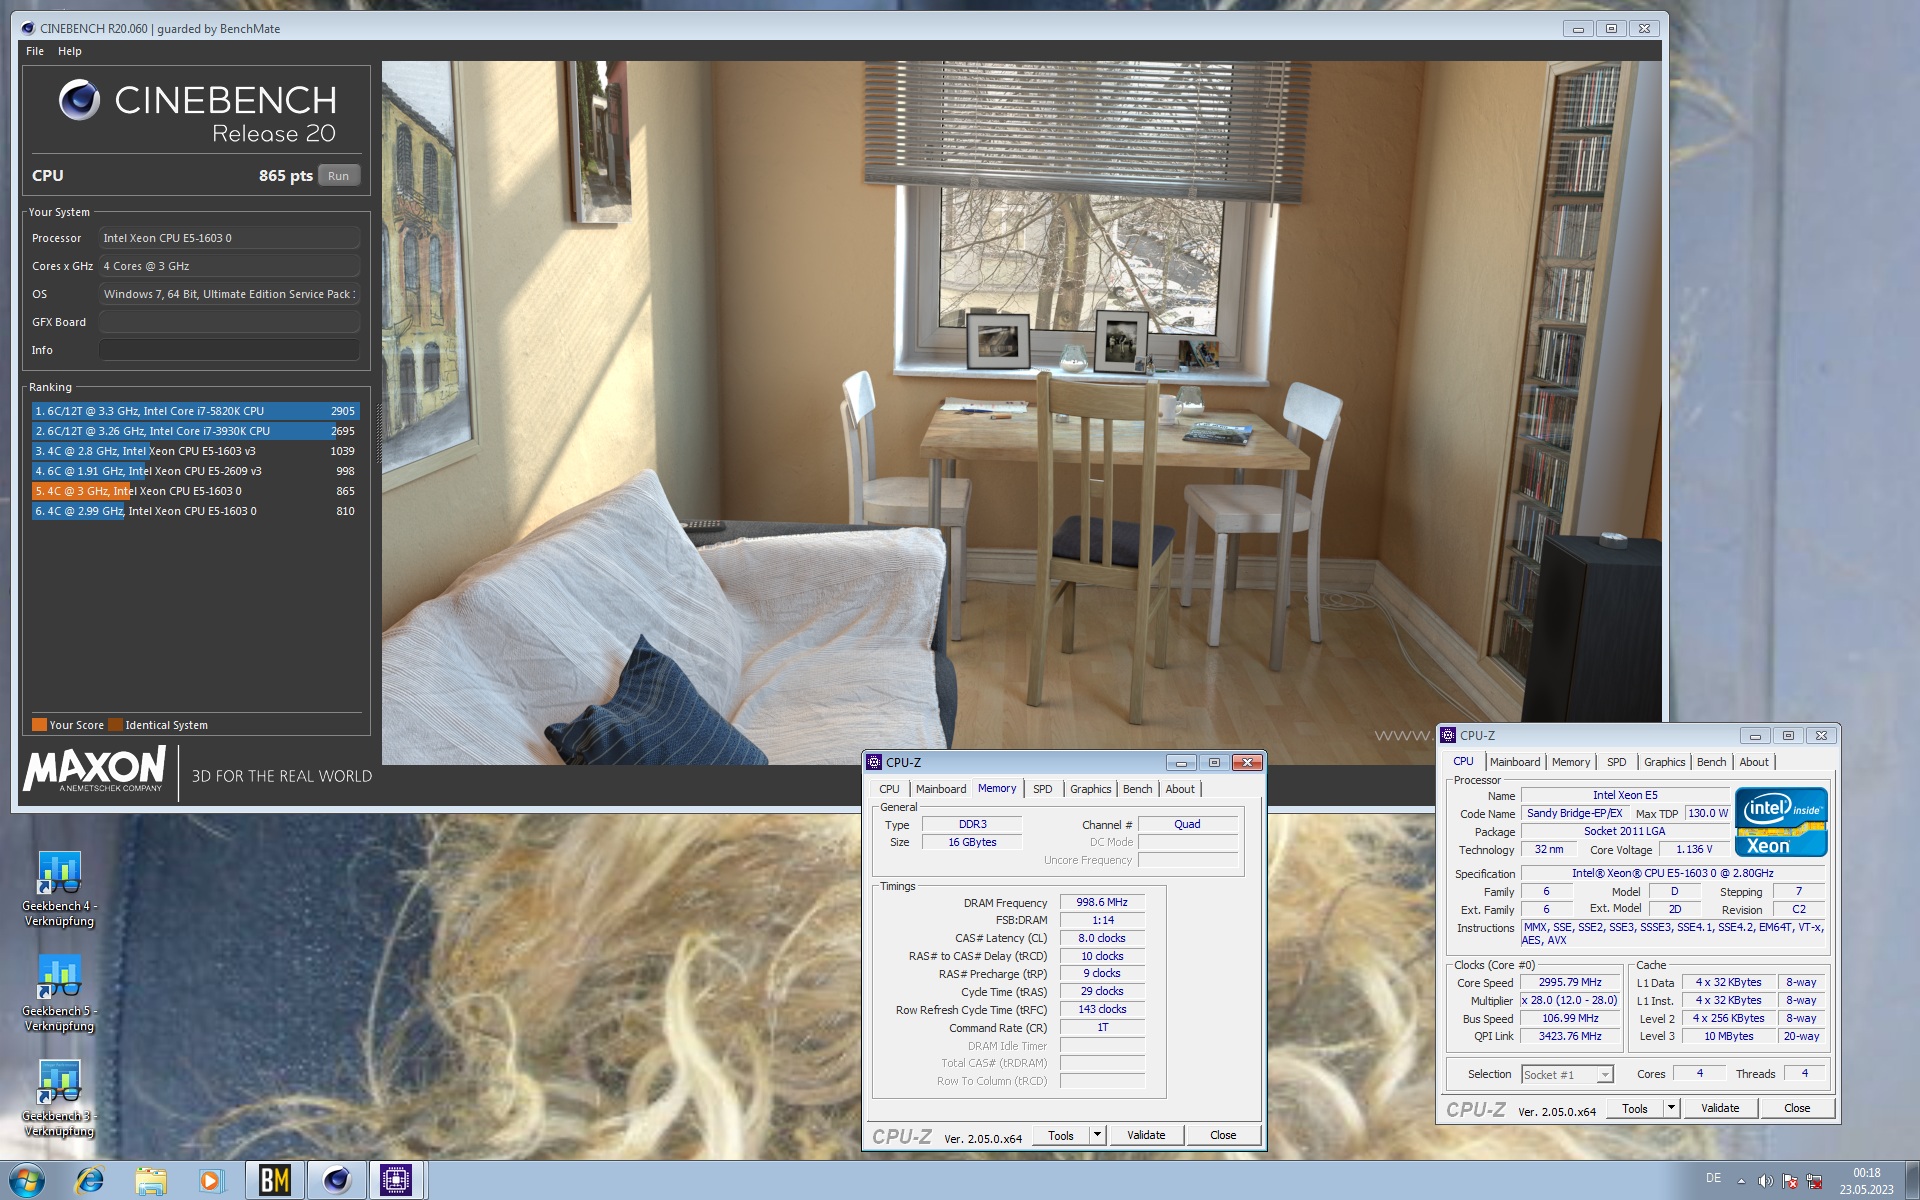Image resolution: width=1920 pixels, height=1200 pixels.
Task: Click the Cinebench logo sphere
Action: click(x=79, y=100)
